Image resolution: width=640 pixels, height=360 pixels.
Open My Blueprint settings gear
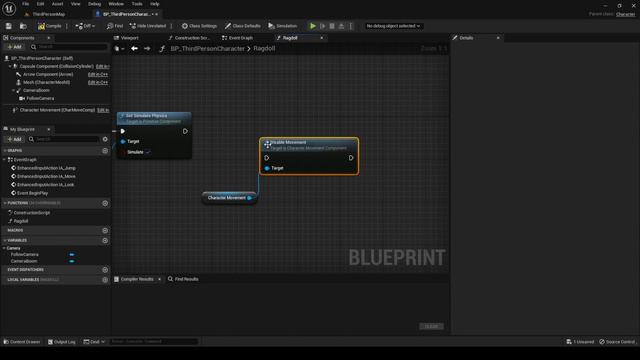click(x=105, y=139)
